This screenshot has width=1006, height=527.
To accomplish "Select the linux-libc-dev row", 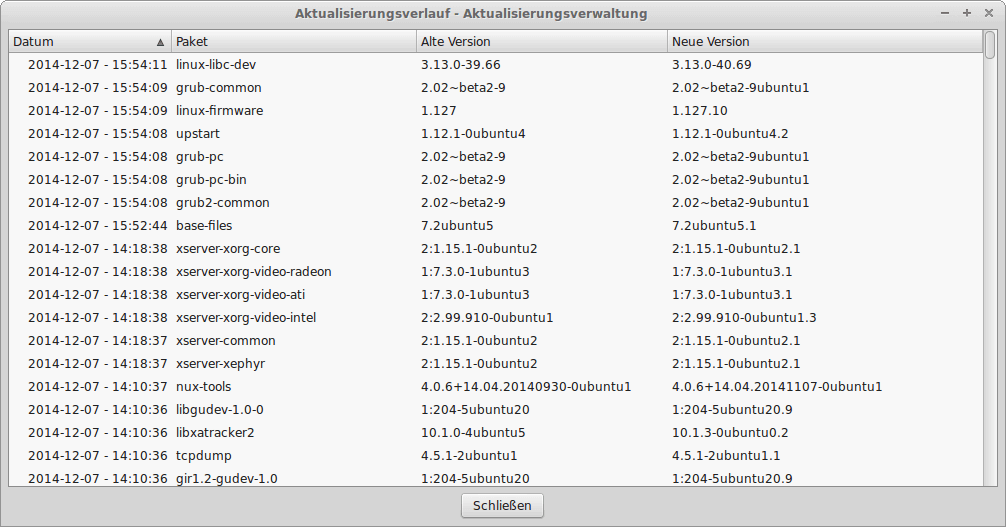I will click(x=216, y=65).
